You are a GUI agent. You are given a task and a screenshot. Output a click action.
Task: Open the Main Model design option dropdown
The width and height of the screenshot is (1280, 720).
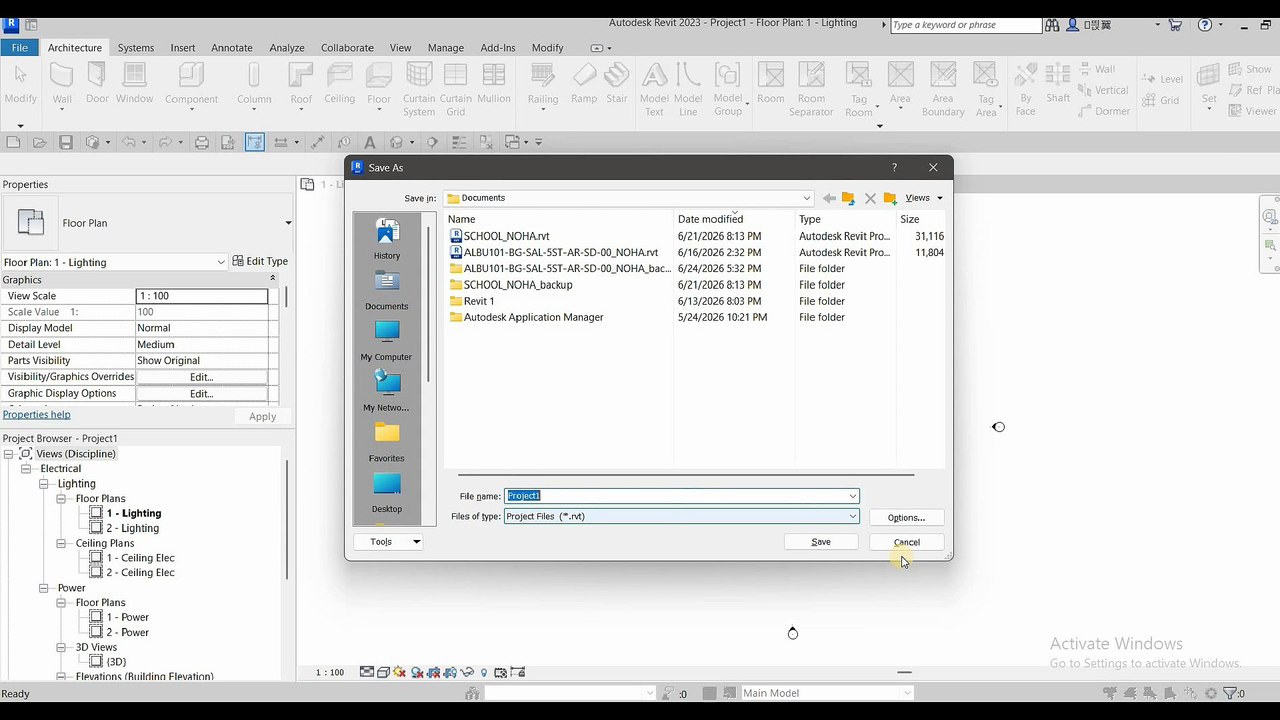(x=907, y=693)
